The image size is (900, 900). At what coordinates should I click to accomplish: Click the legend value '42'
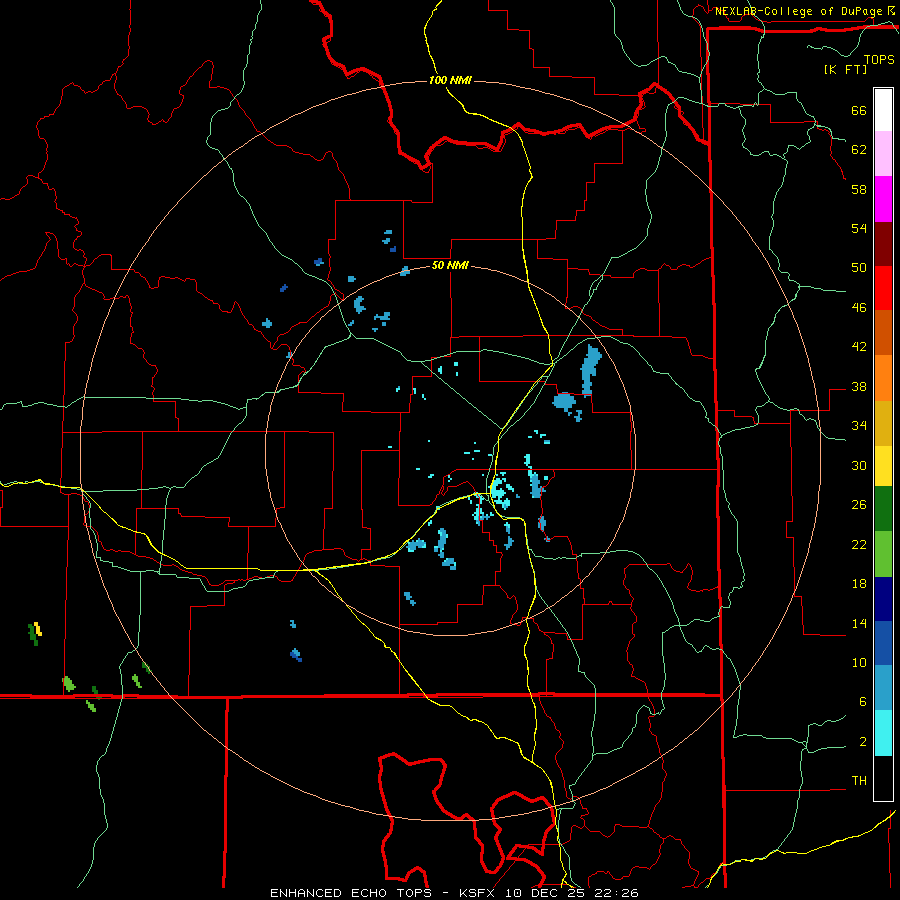859,346
